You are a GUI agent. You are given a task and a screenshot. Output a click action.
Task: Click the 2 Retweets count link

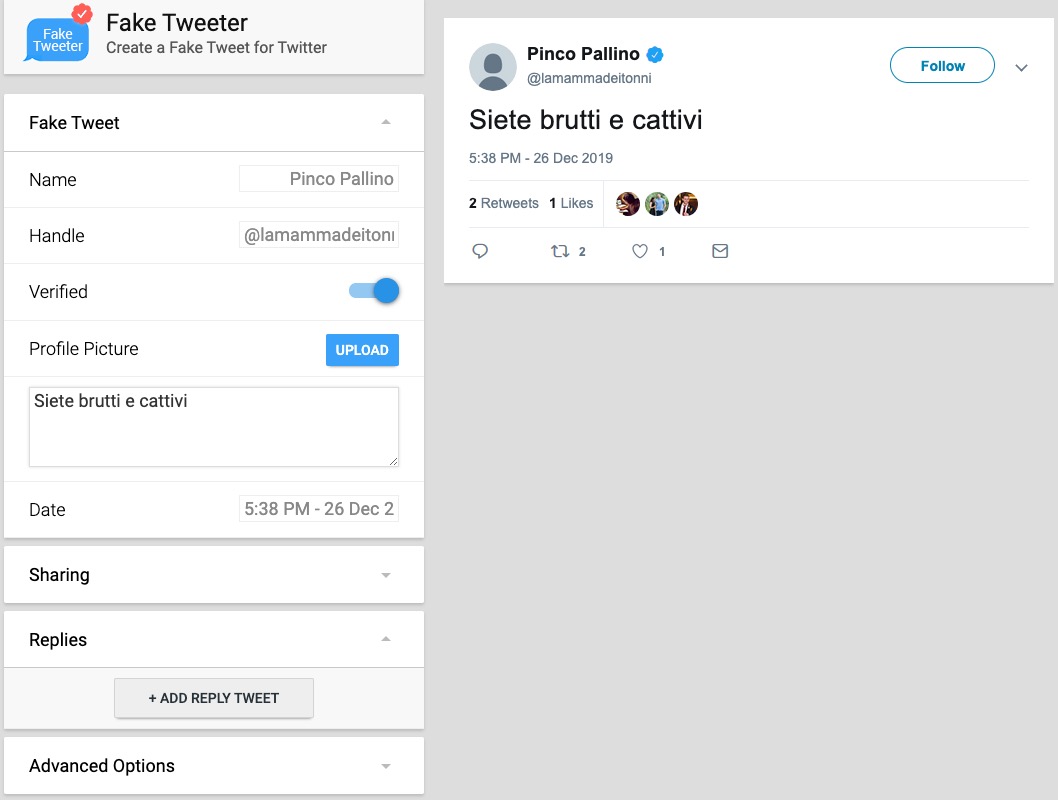pyautogui.click(x=504, y=203)
